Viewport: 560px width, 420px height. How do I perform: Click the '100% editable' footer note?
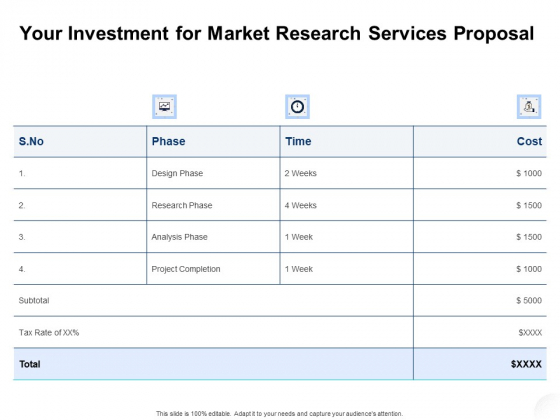tap(279, 414)
